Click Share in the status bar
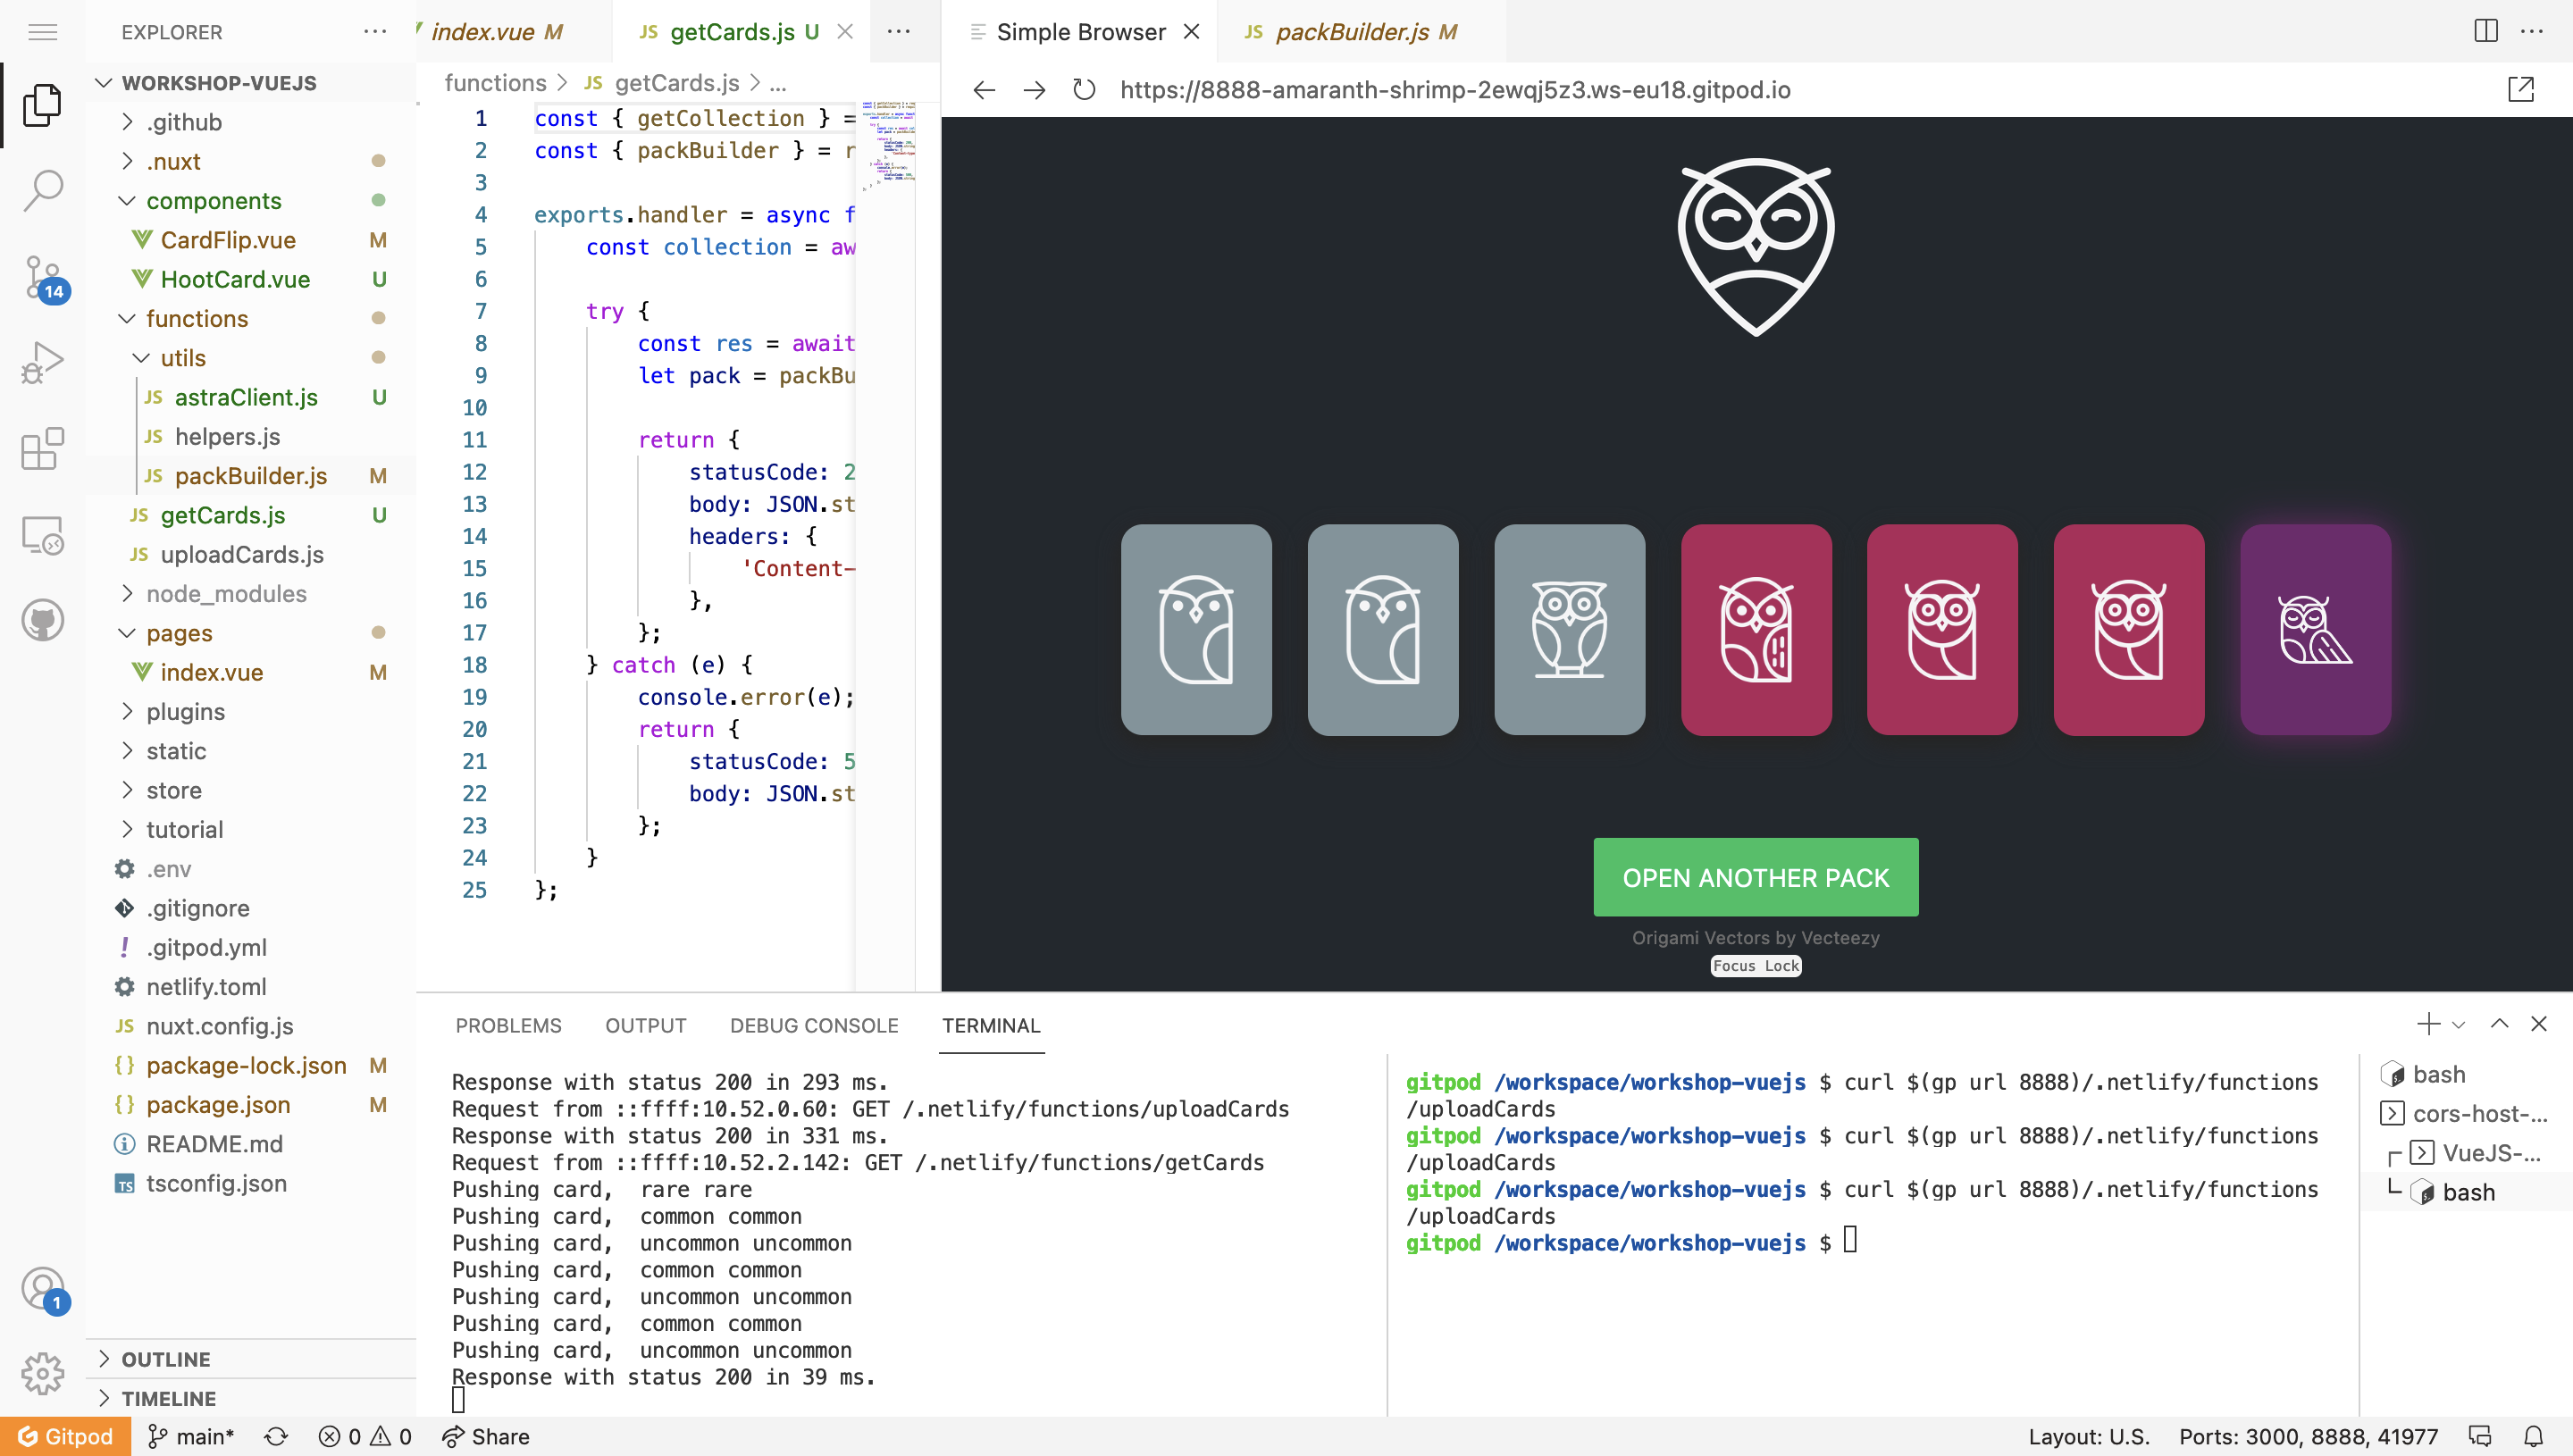This screenshot has width=2573, height=1456. [487, 1436]
